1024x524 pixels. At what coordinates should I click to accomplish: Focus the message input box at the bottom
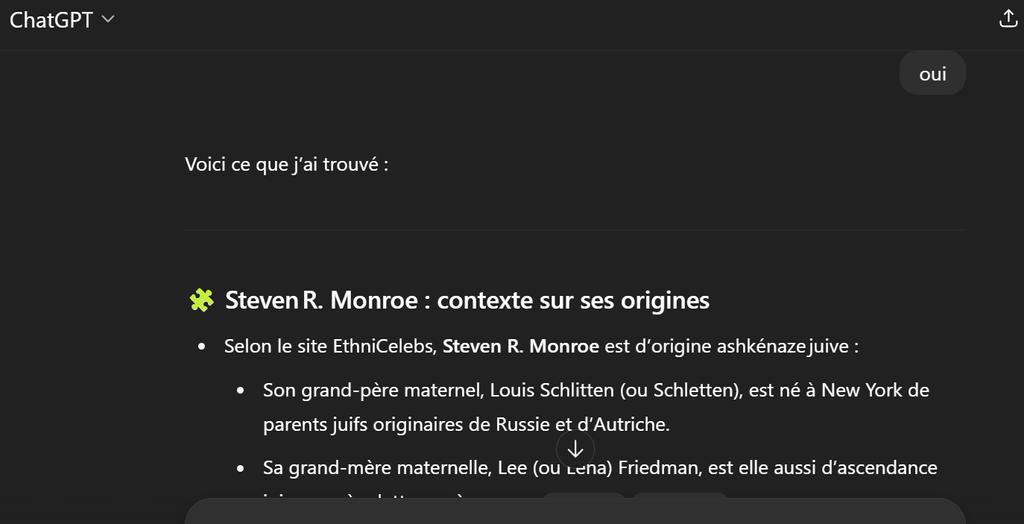[574, 511]
